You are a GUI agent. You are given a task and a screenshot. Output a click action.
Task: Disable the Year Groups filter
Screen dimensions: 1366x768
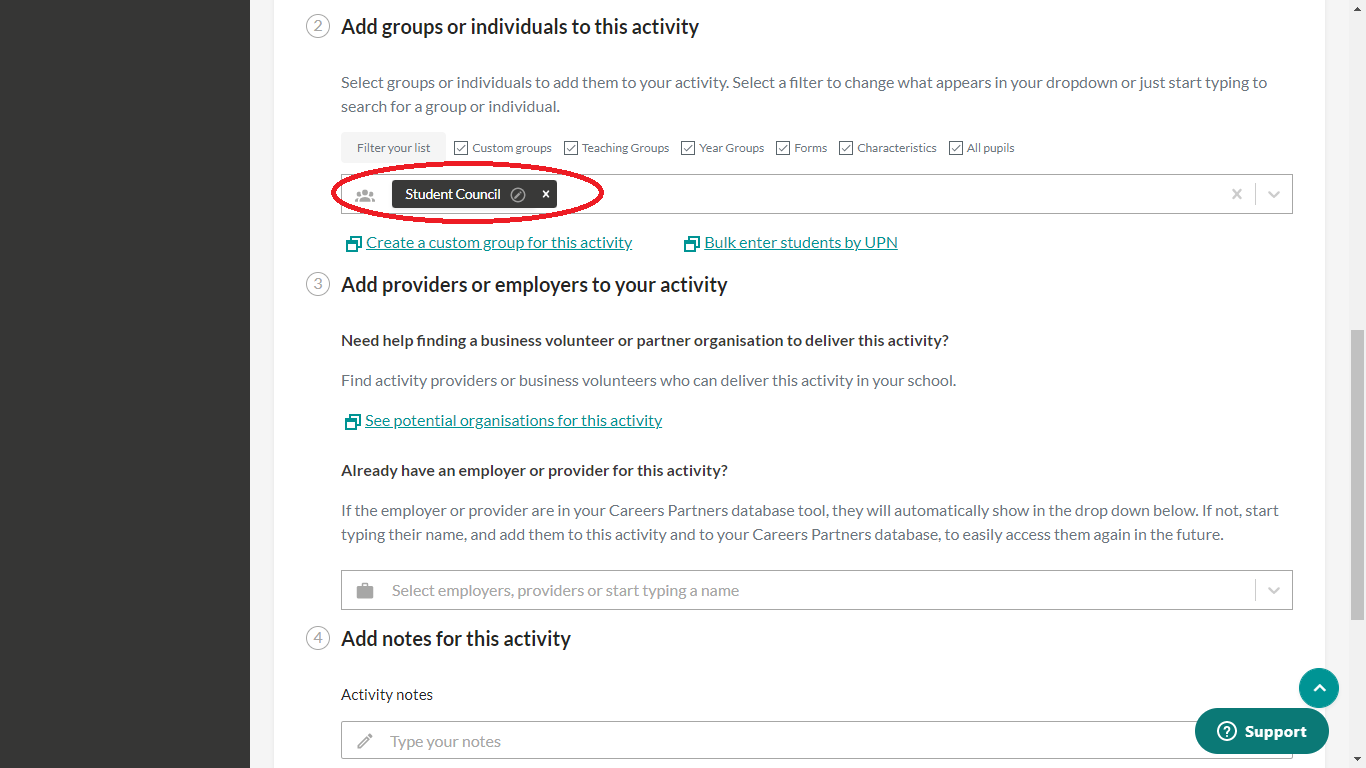[x=688, y=148]
